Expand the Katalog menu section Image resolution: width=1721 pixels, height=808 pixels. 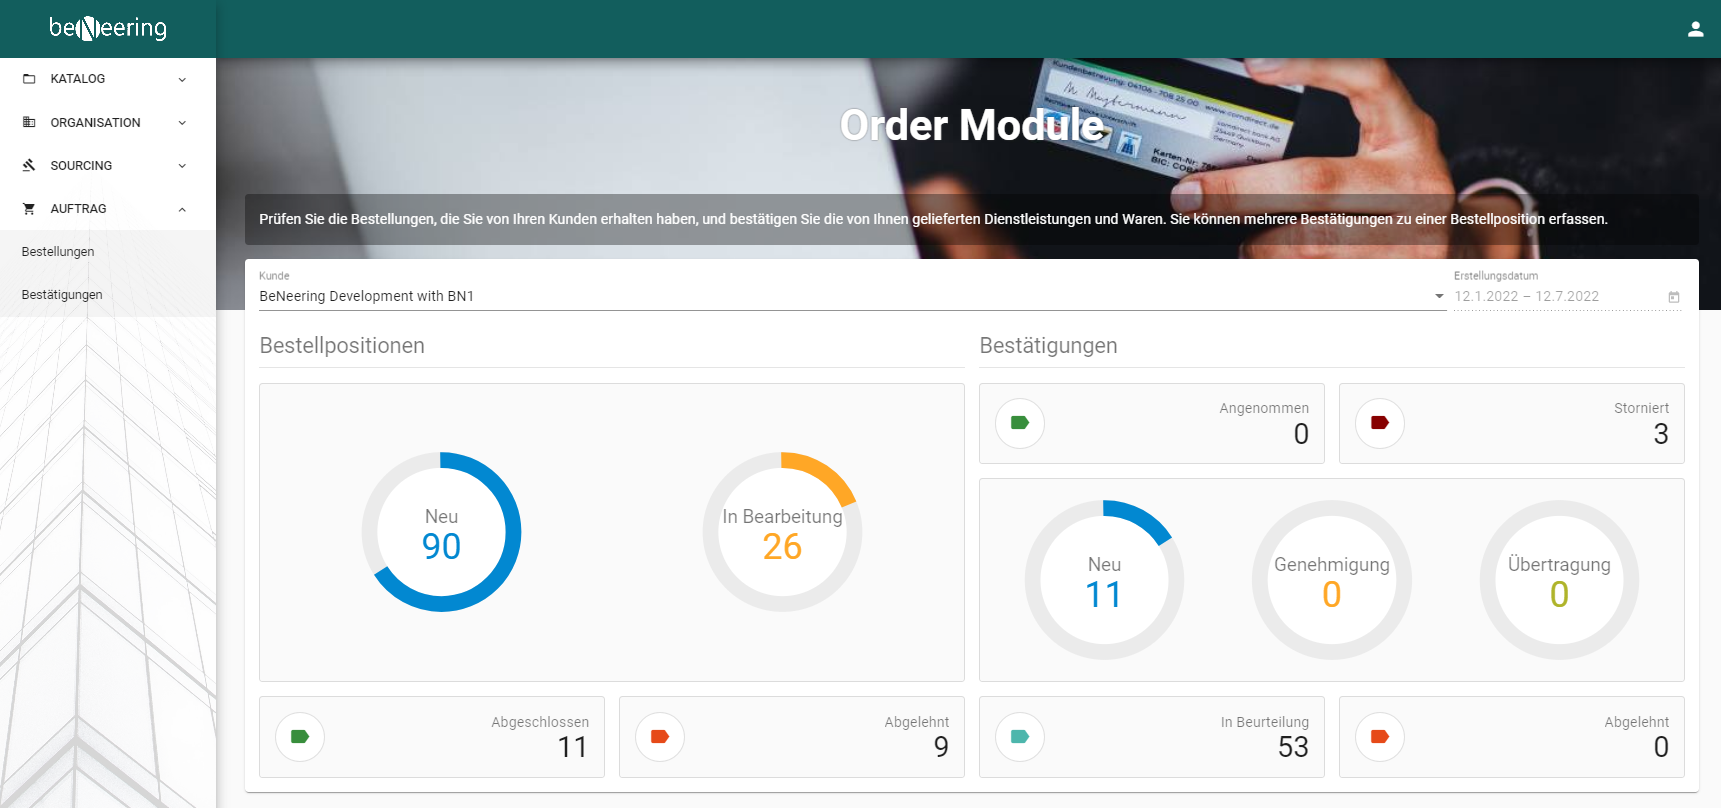pos(107,79)
